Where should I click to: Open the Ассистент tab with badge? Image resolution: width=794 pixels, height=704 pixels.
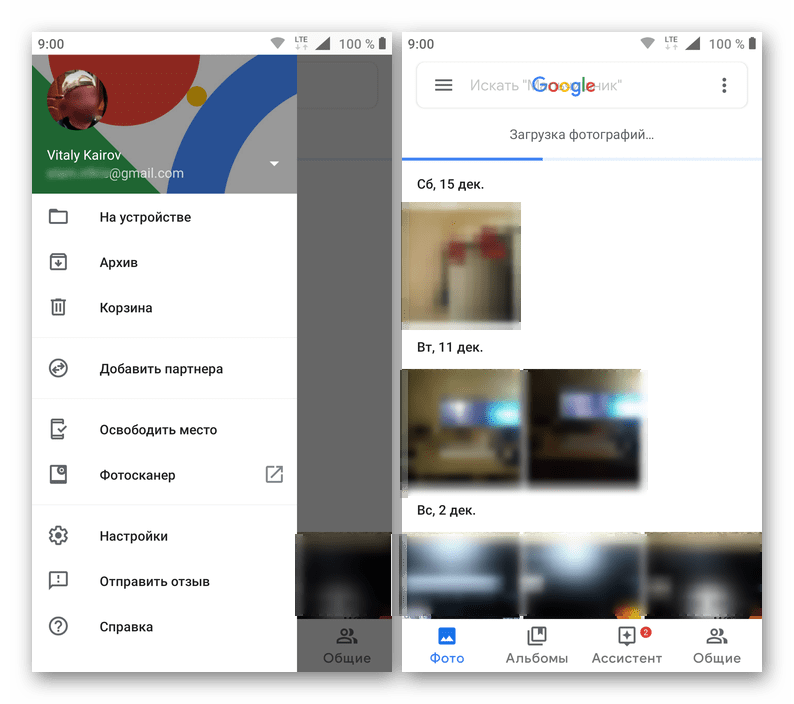point(627,645)
